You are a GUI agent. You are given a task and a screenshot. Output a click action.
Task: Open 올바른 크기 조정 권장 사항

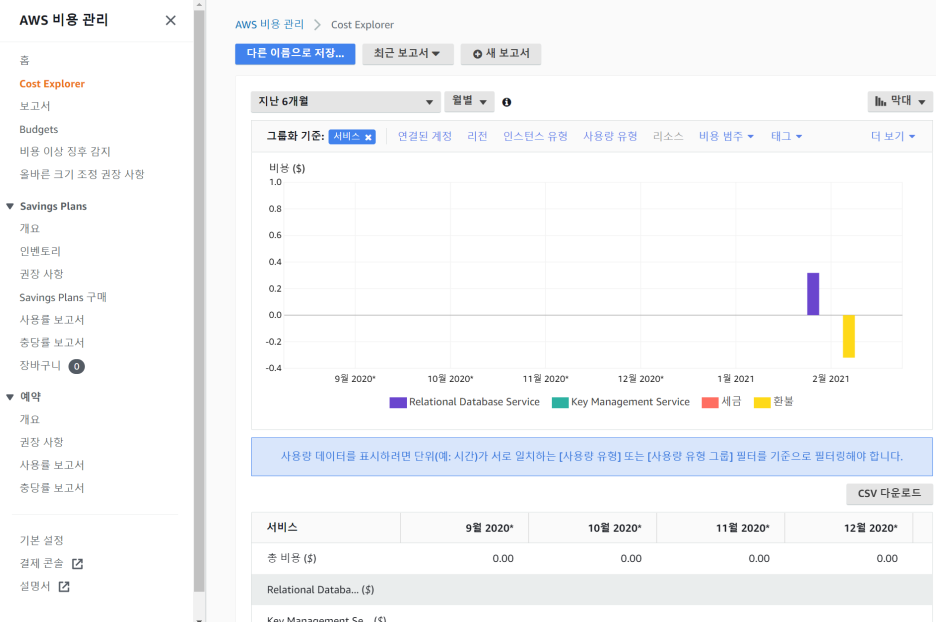pos(82,174)
